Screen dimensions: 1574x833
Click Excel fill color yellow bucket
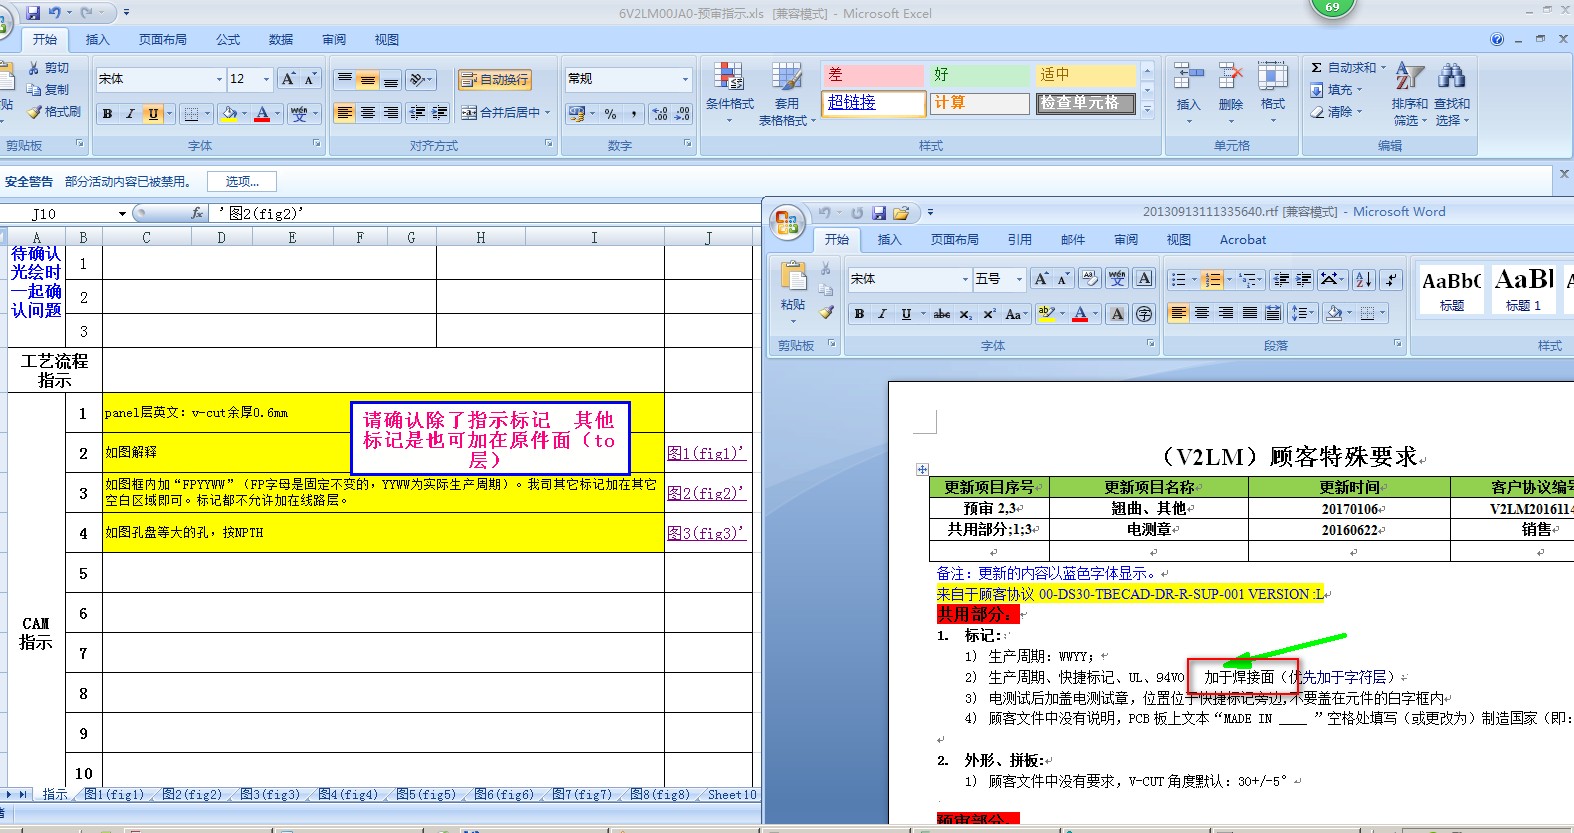tap(229, 114)
